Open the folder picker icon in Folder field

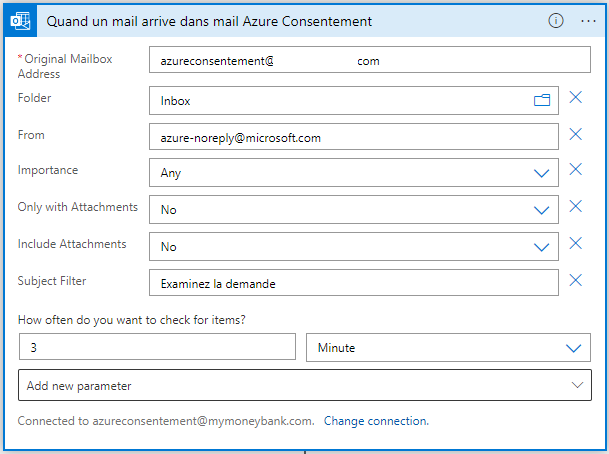click(542, 100)
